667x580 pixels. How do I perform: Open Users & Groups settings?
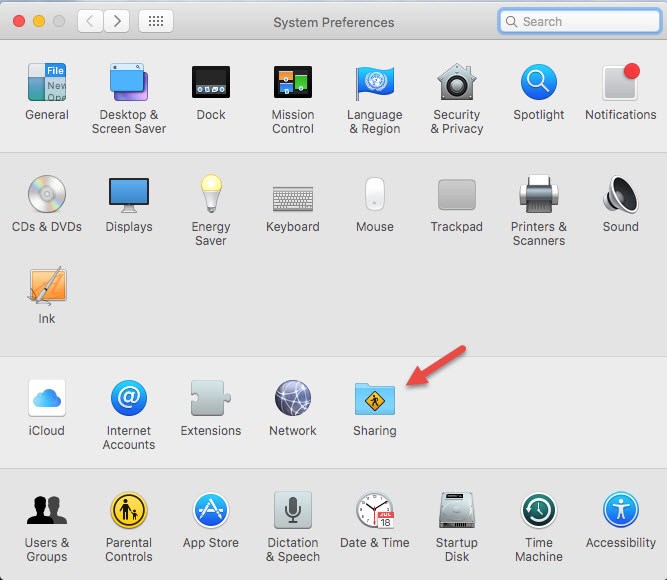(x=47, y=512)
